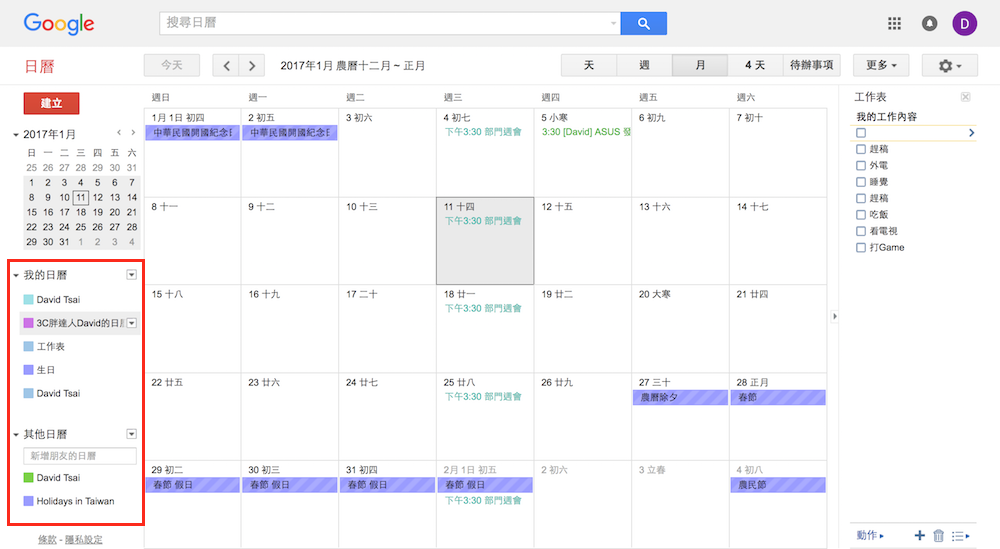The height and width of the screenshot is (549, 1000).
Task: Check the 外電 task checkbox
Action: pyautogui.click(x=861, y=166)
